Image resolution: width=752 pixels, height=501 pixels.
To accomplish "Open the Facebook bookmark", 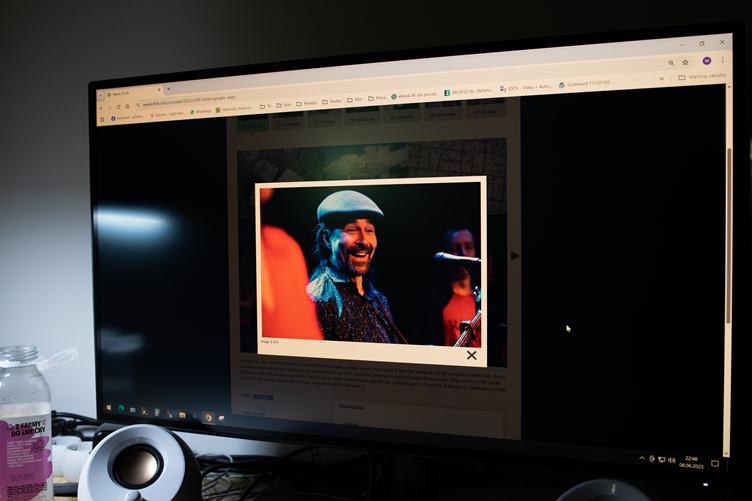I will 127,117.
